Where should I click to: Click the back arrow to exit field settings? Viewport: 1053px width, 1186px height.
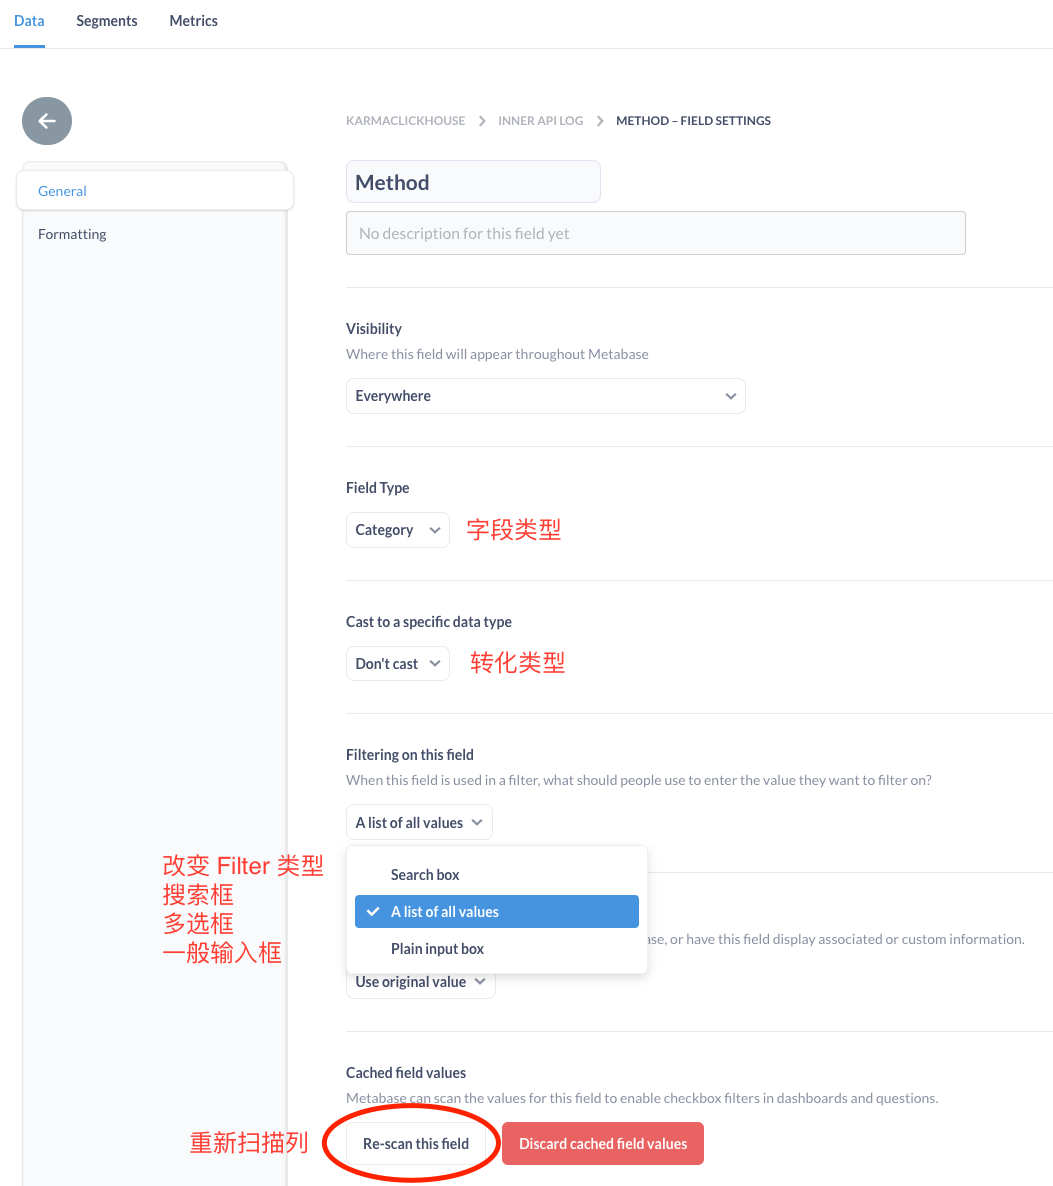click(x=46, y=120)
